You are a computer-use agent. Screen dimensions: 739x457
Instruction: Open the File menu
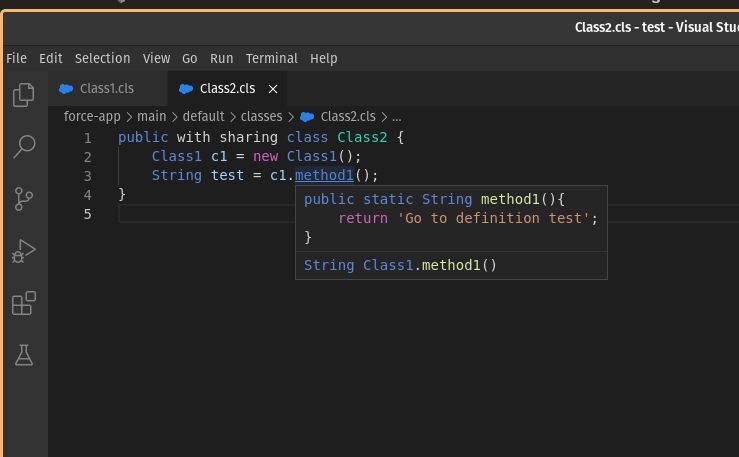(16, 58)
